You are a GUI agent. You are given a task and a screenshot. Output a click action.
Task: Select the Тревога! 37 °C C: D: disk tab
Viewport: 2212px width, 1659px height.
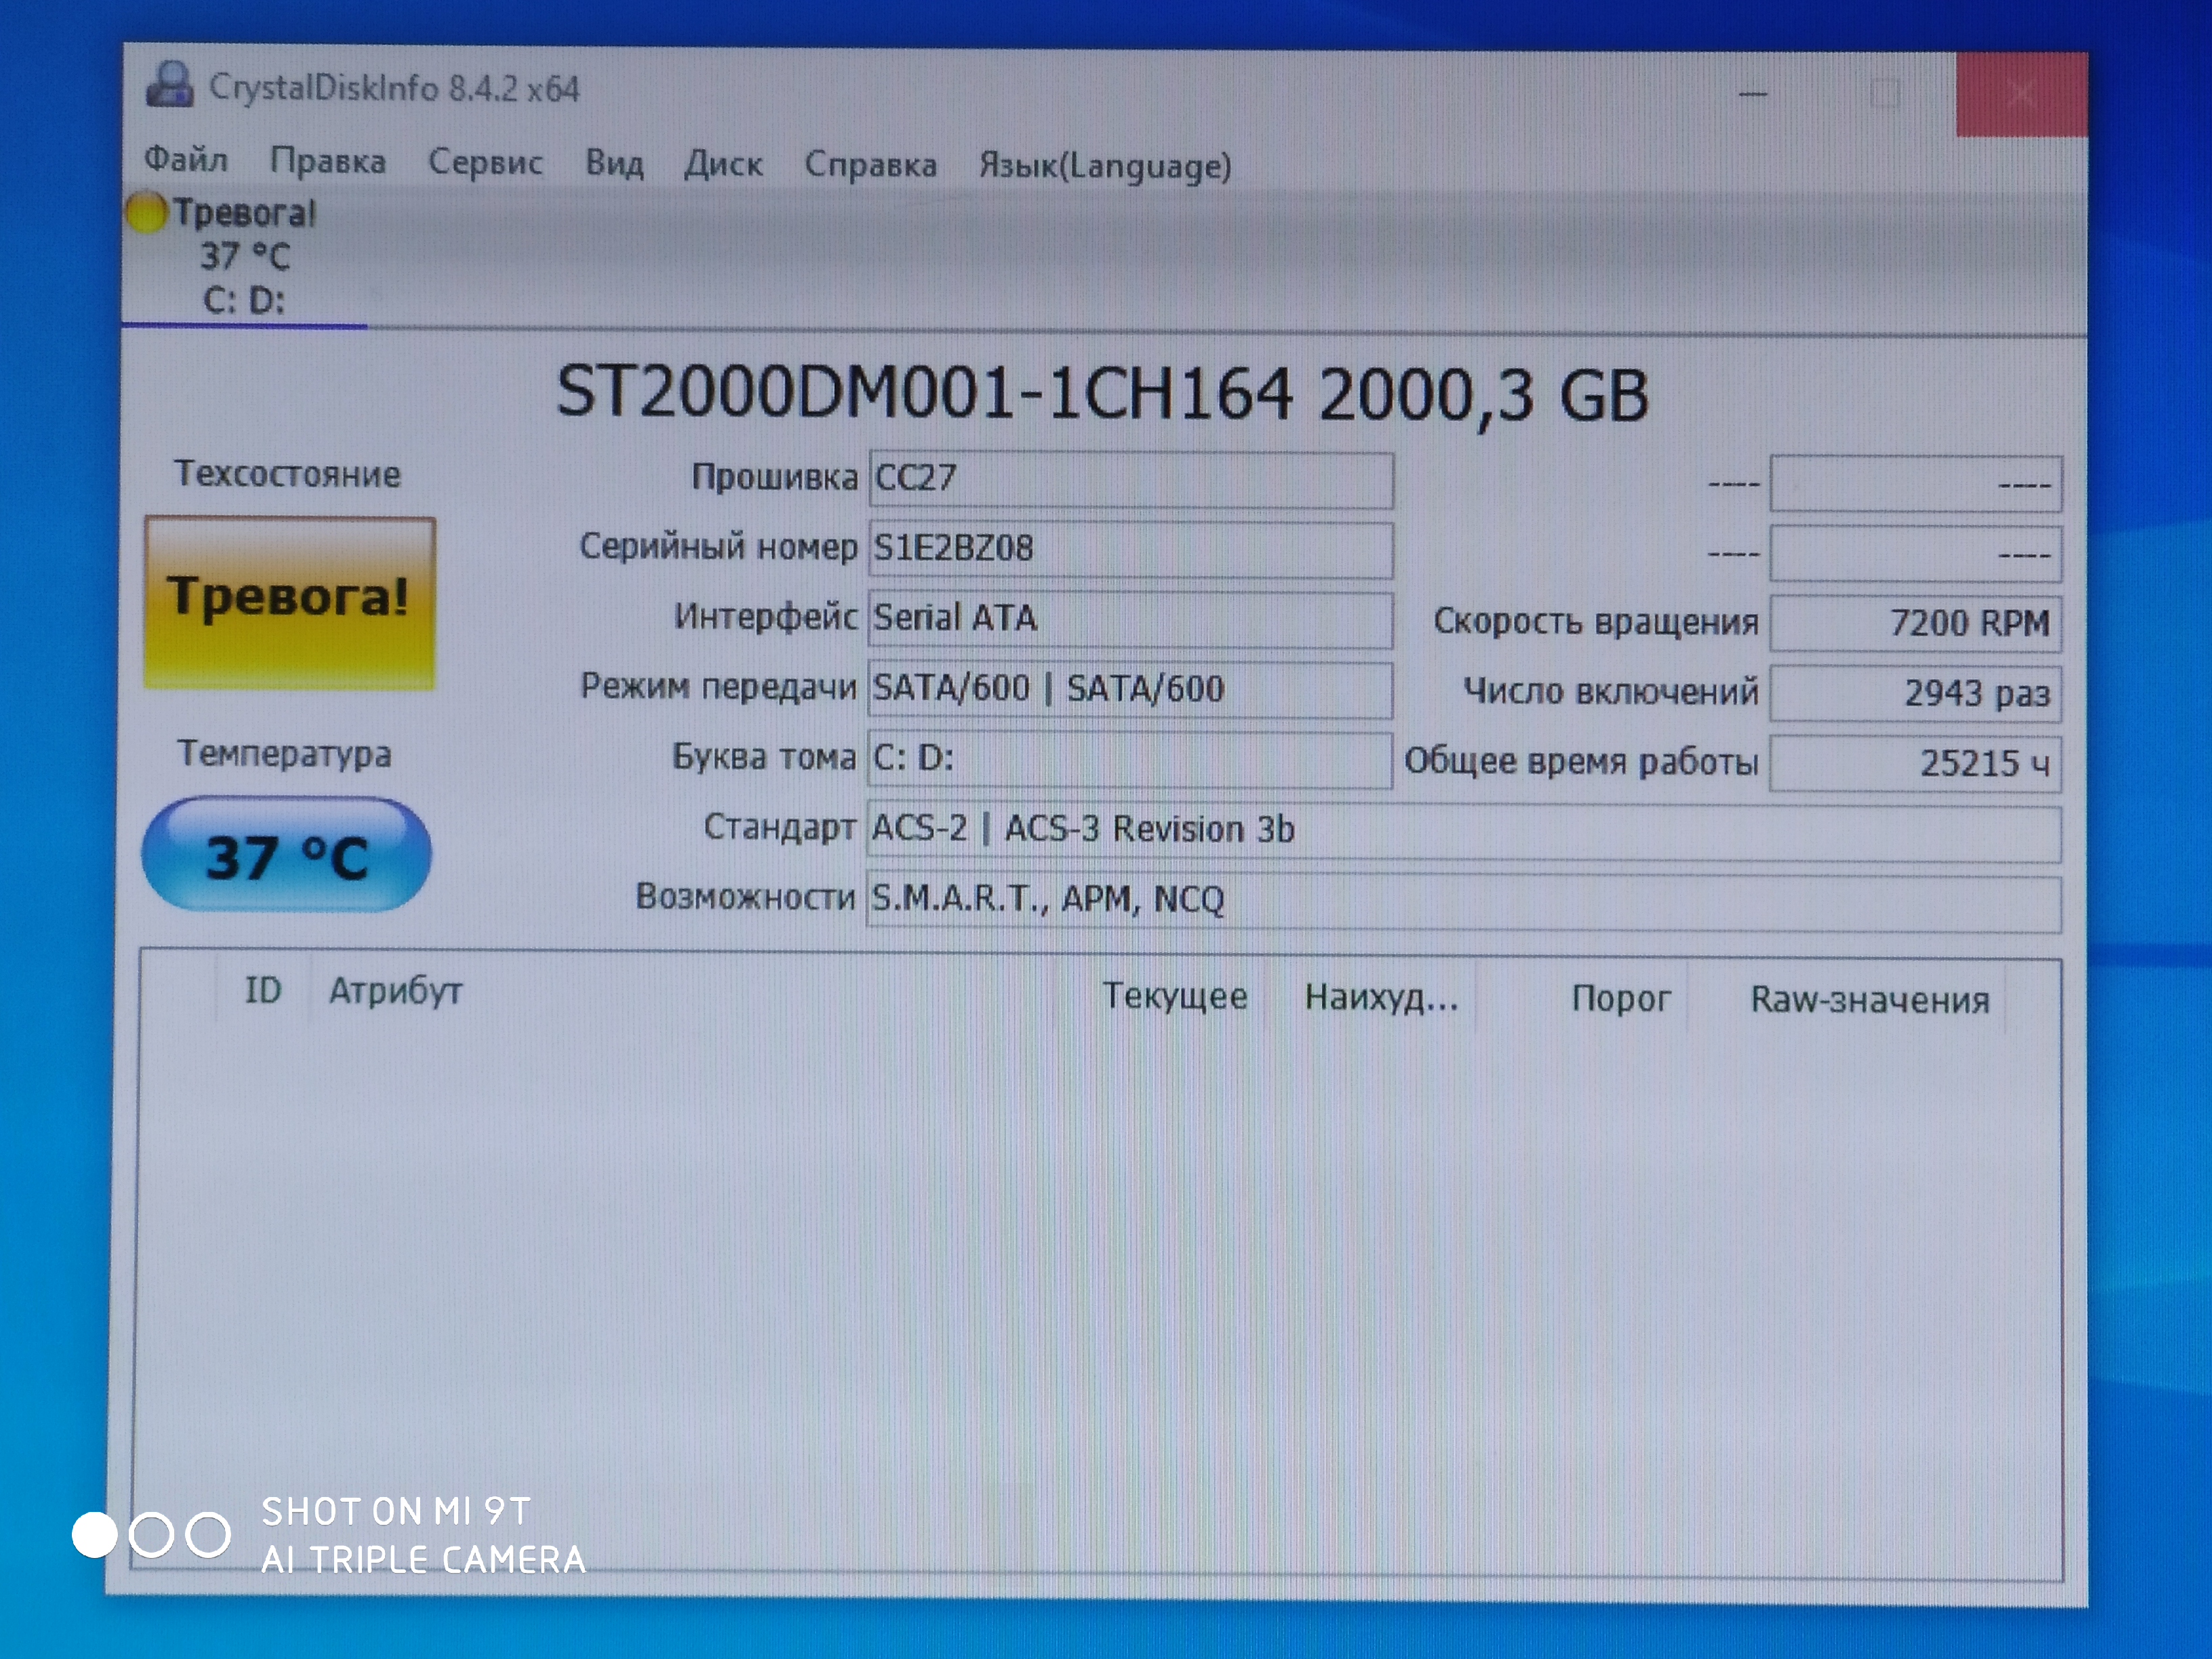pos(244,257)
